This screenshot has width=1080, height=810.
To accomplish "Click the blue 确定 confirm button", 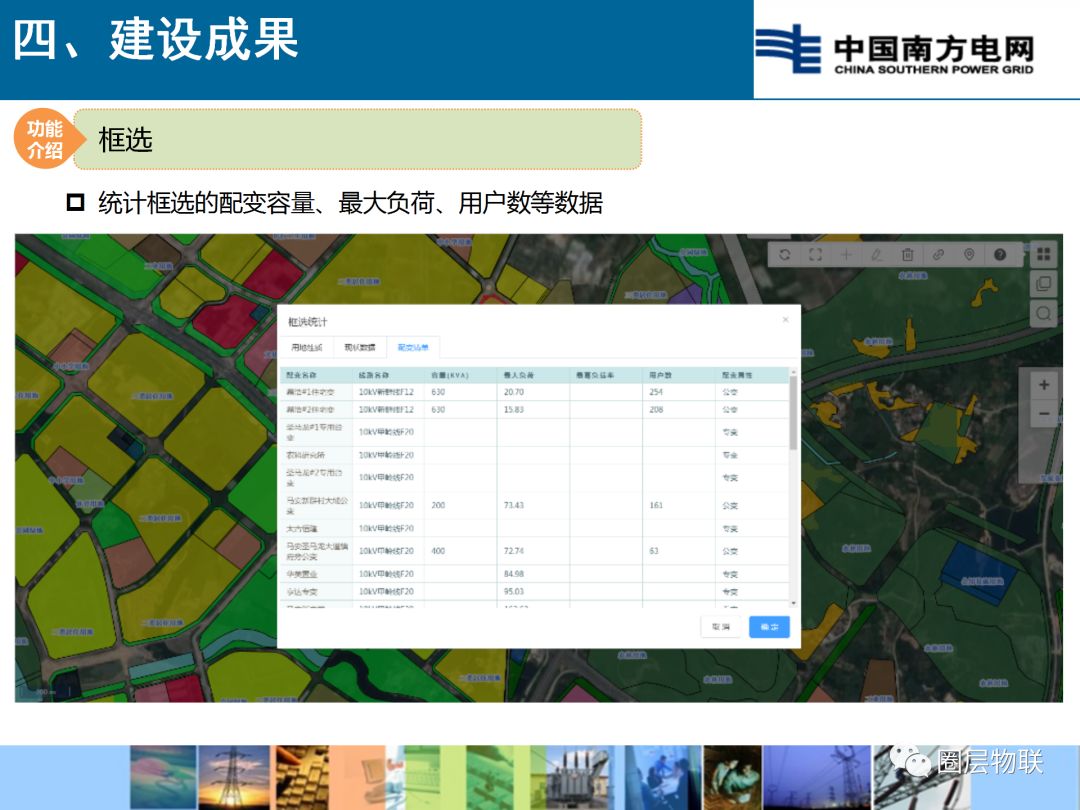I will pyautogui.click(x=769, y=627).
